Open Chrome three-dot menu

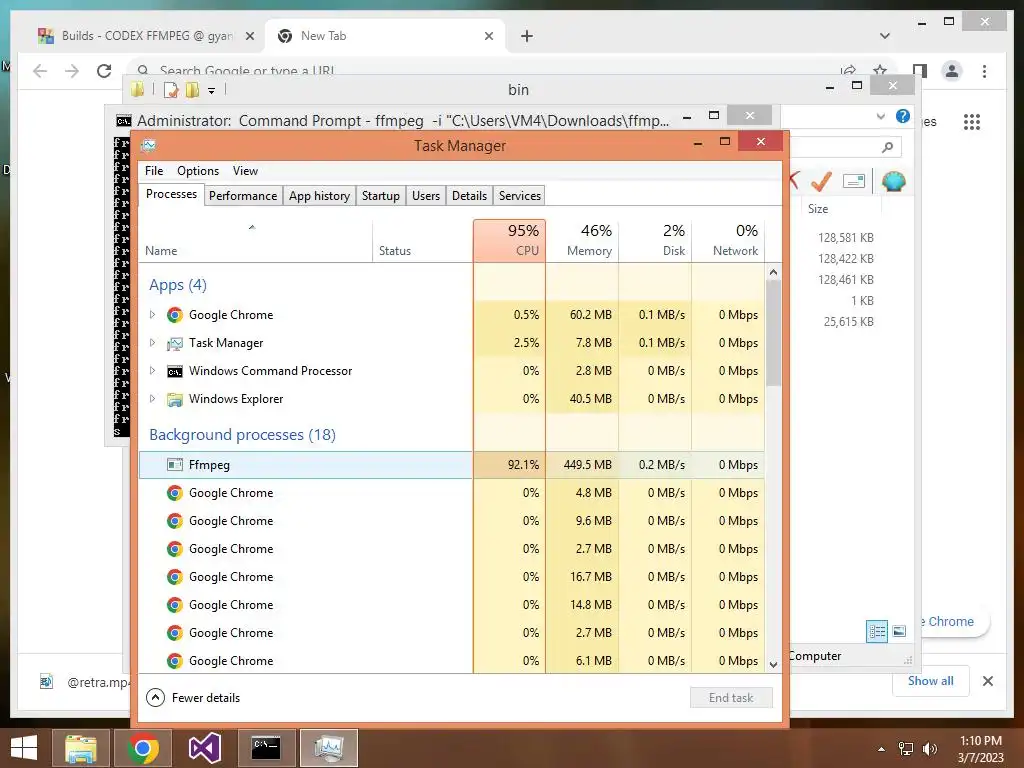click(x=984, y=71)
